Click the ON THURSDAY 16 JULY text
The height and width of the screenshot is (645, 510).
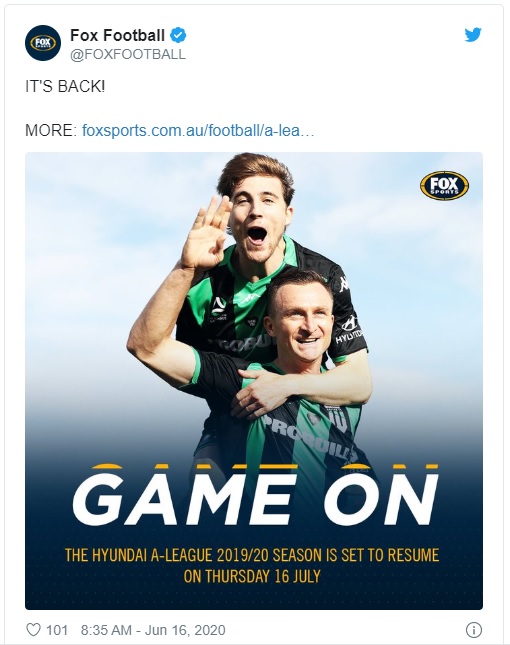tap(252, 576)
